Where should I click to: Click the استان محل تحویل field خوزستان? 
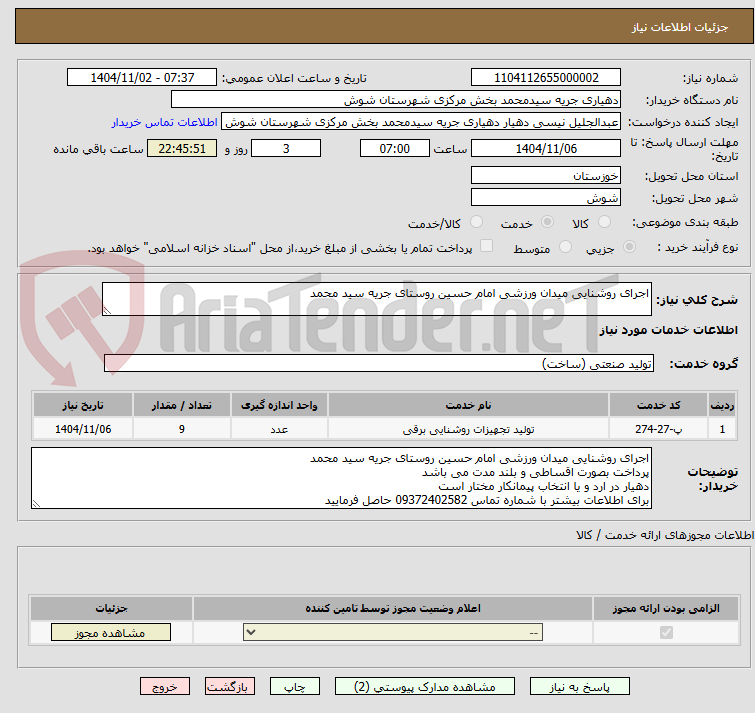[x=546, y=175]
